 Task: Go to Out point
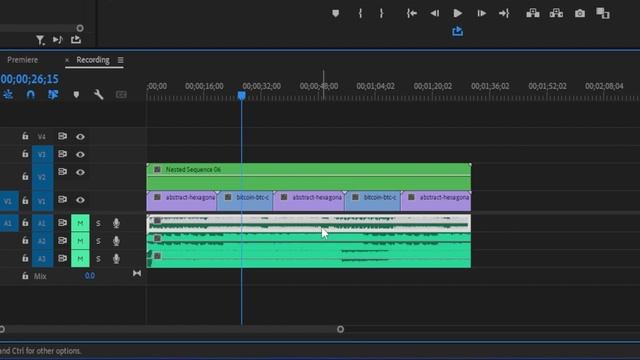pyautogui.click(x=504, y=13)
